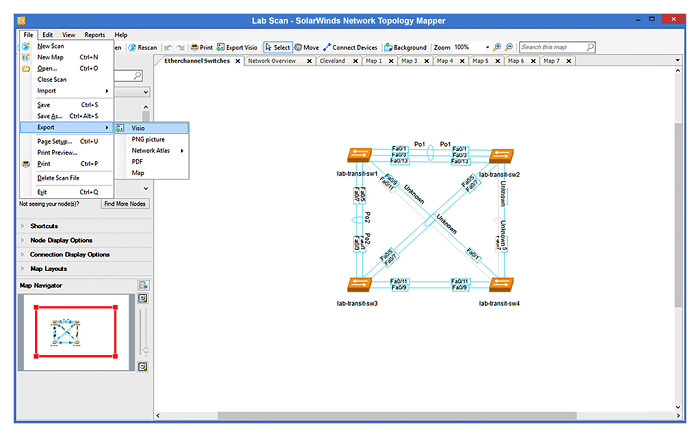Click the Map Navigator zoom slider handle
This screenshot has height=437, width=700.
tap(145, 350)
